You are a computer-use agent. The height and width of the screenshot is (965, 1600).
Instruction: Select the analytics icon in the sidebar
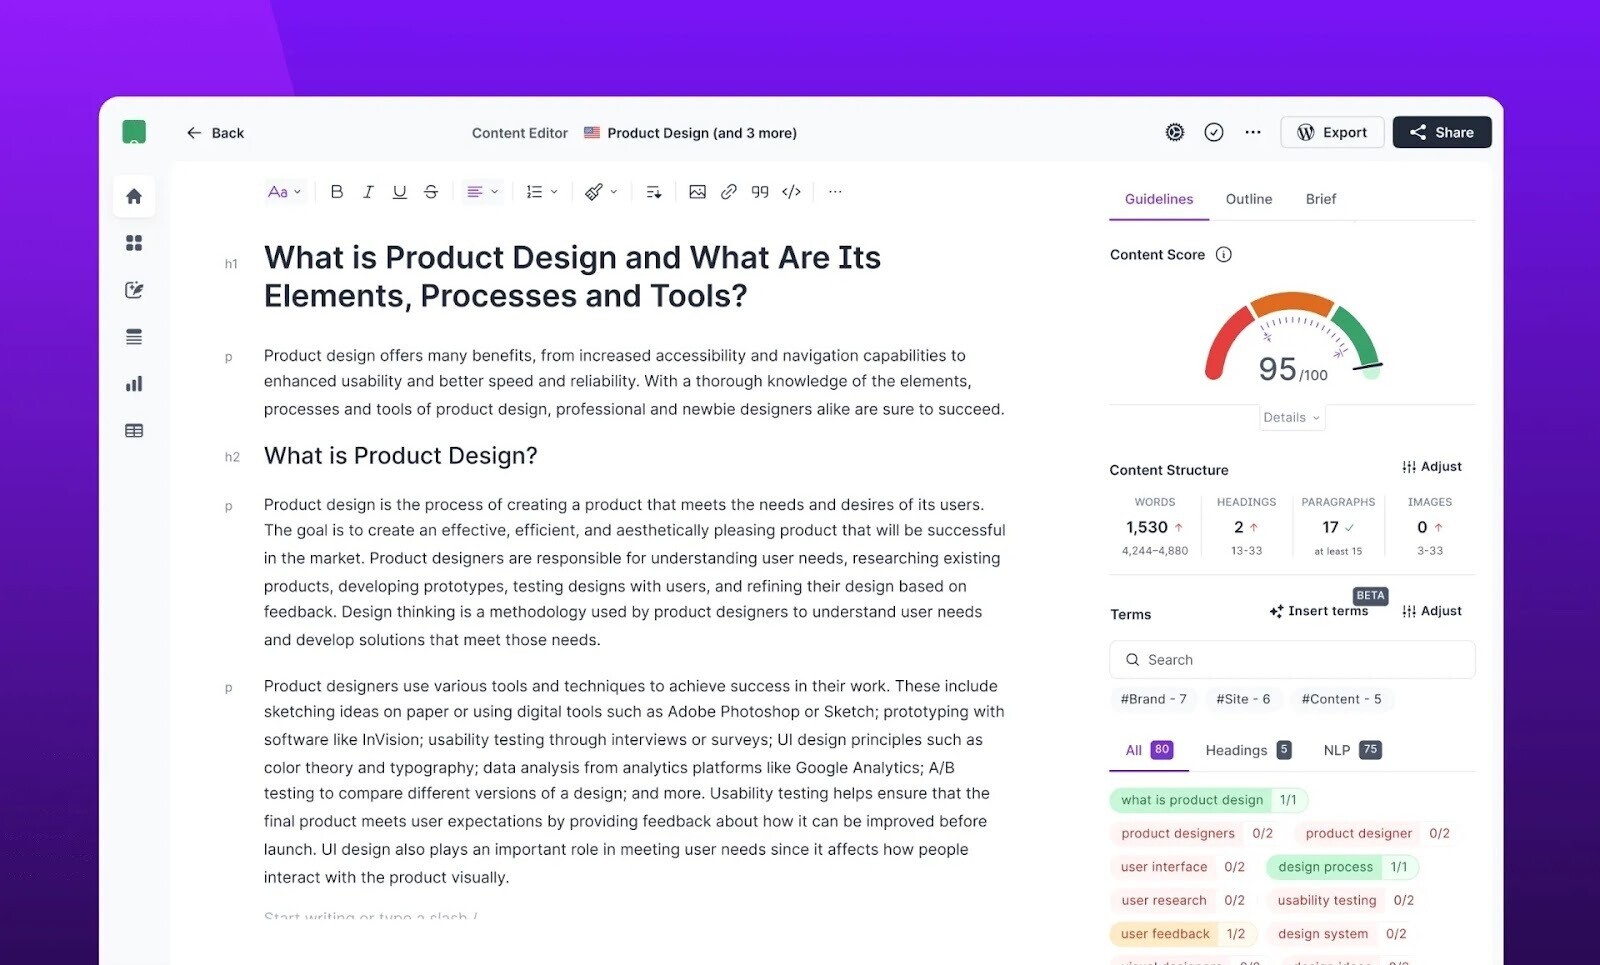134,383
